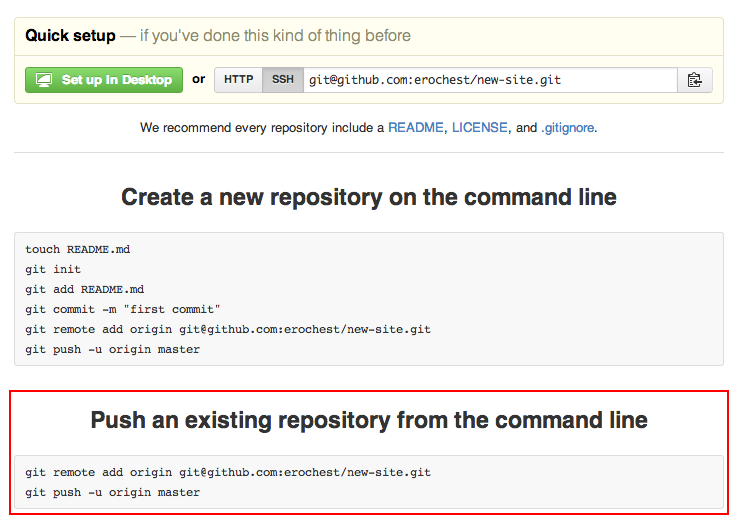Open the .gitignore link

[568, 128]
